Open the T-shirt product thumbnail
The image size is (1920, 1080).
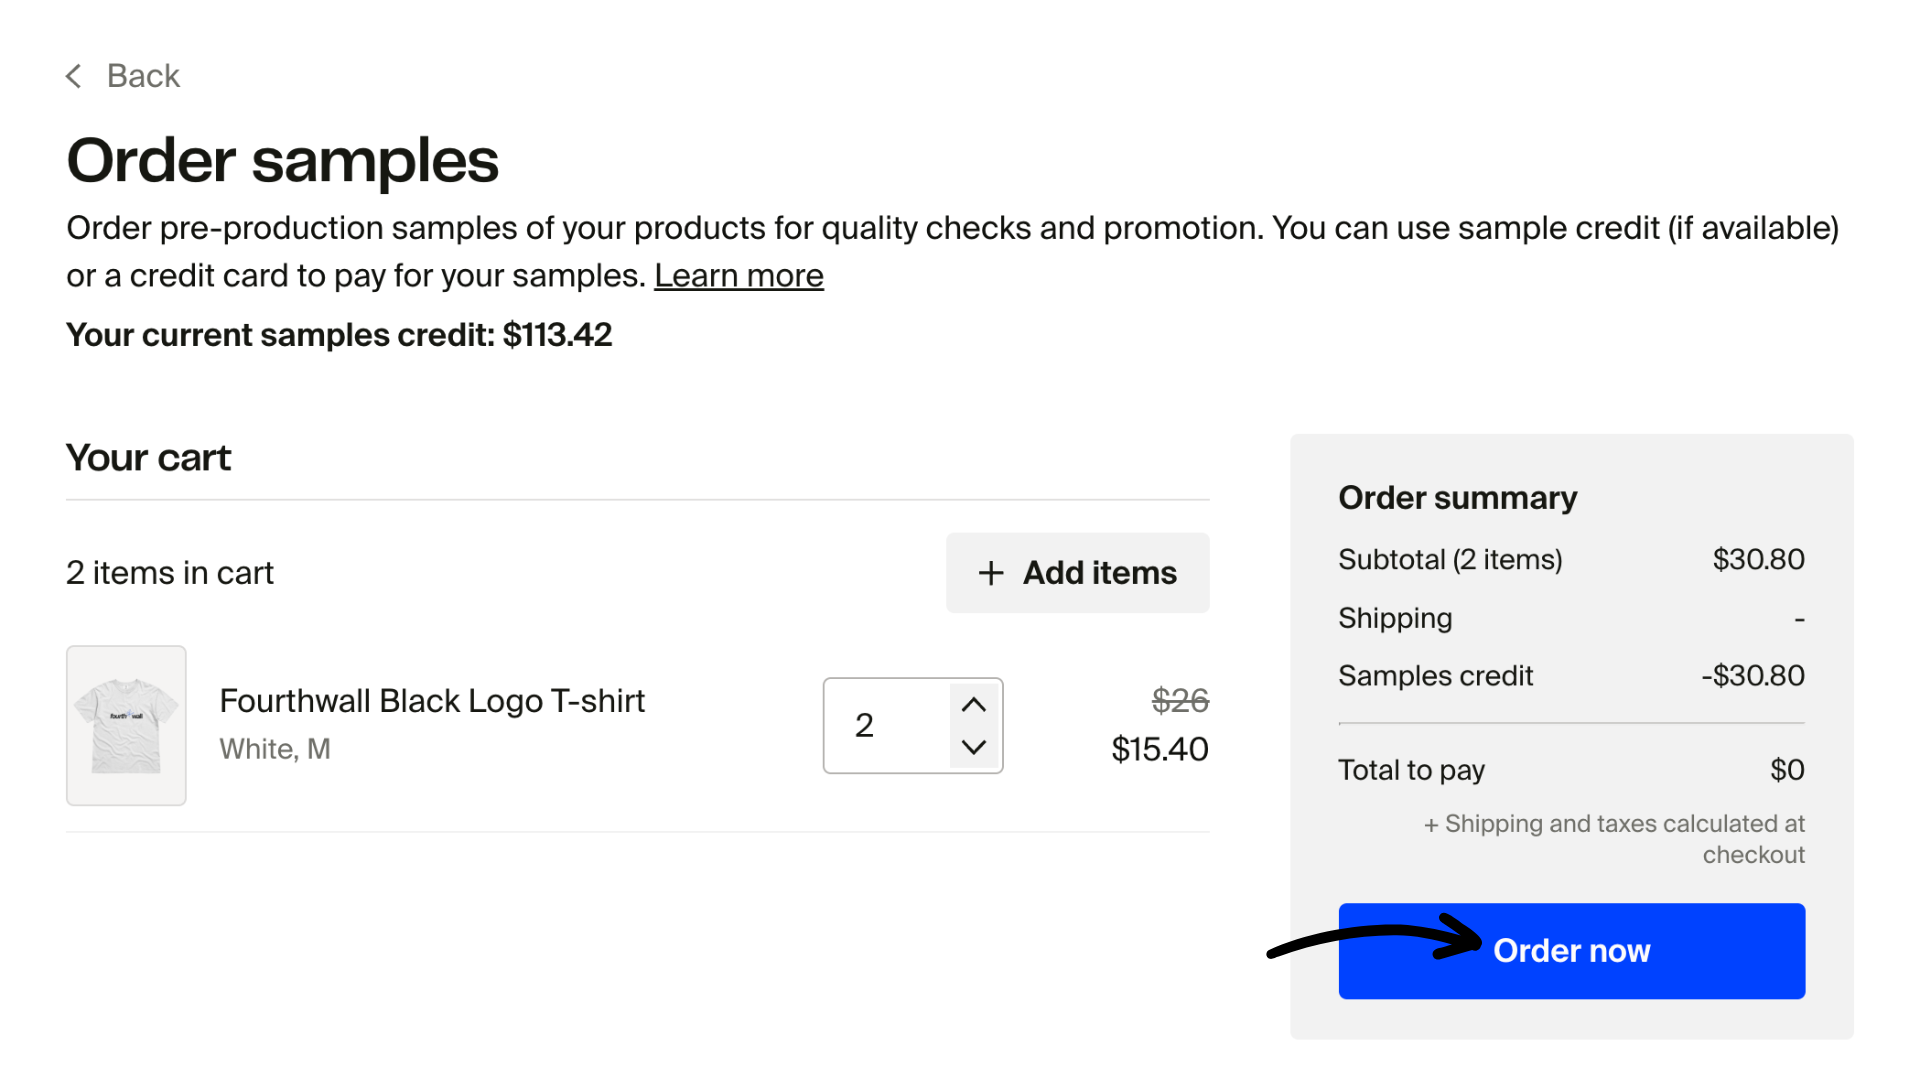pyautogui.click(x=125, y=725)
